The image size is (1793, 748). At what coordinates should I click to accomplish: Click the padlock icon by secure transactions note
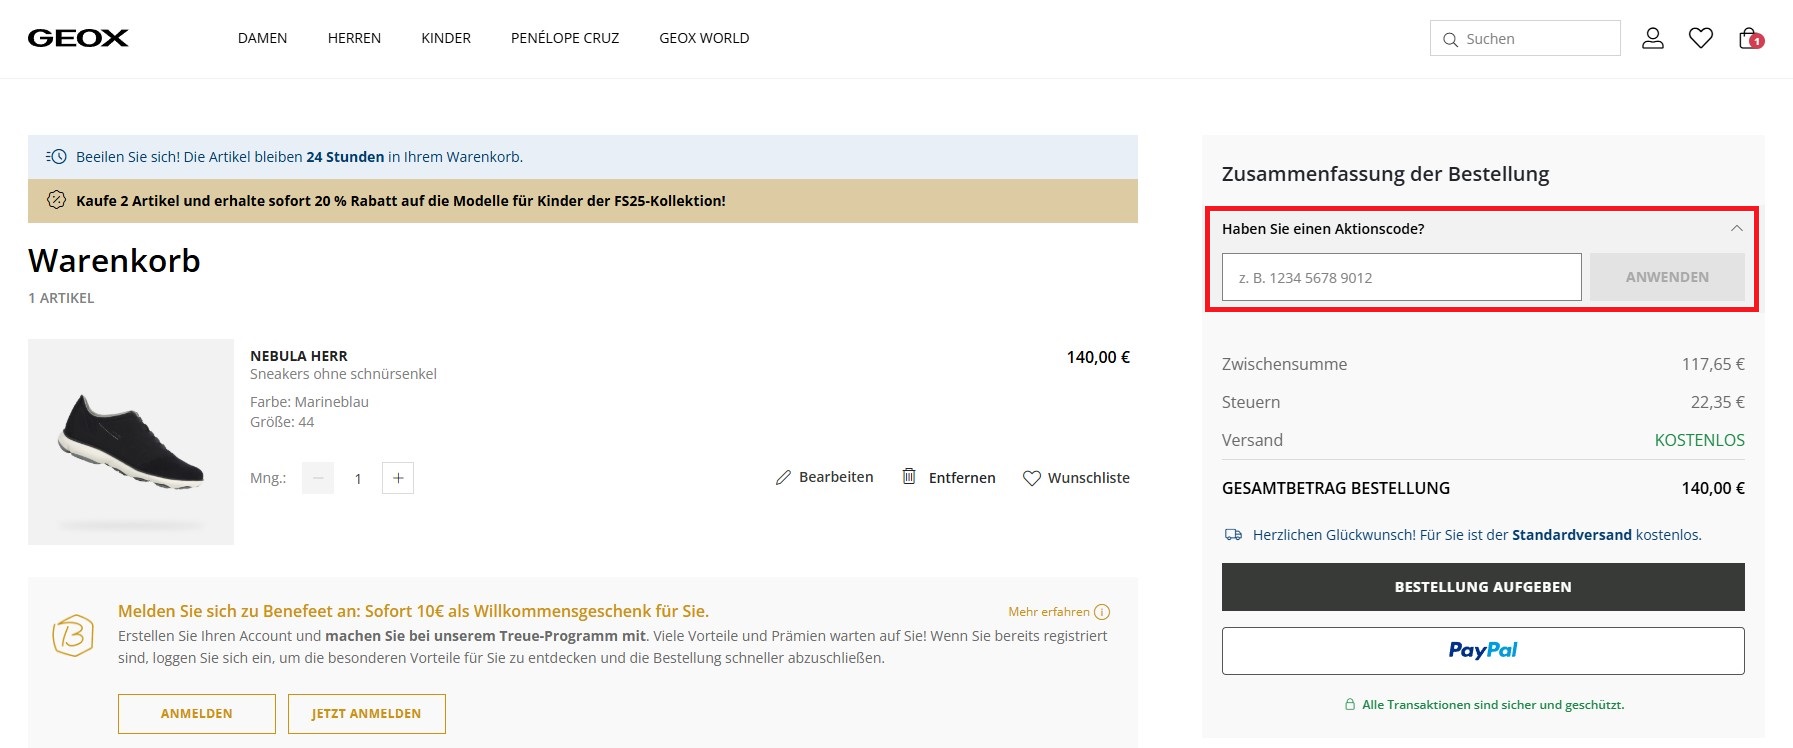pyautogui.click(x=1349, y=705)
